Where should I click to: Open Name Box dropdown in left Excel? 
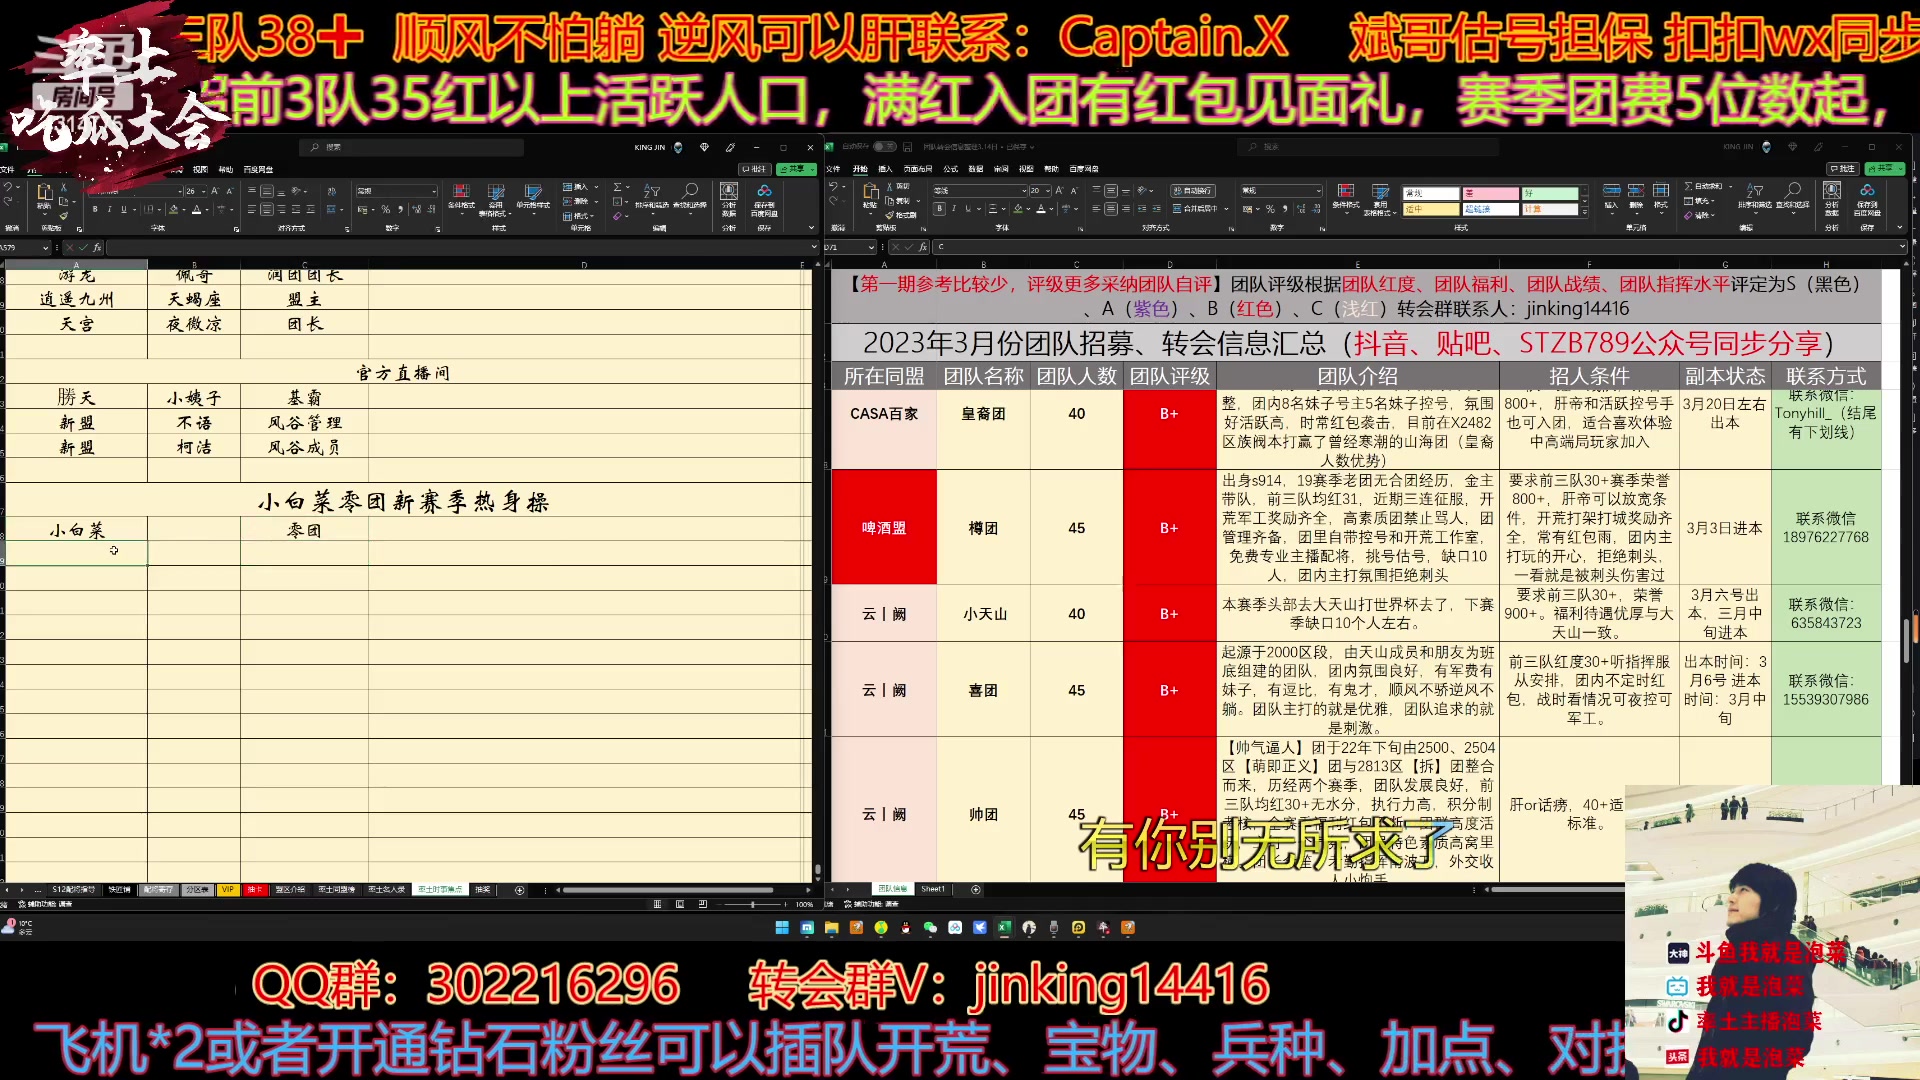click(45, 247)
